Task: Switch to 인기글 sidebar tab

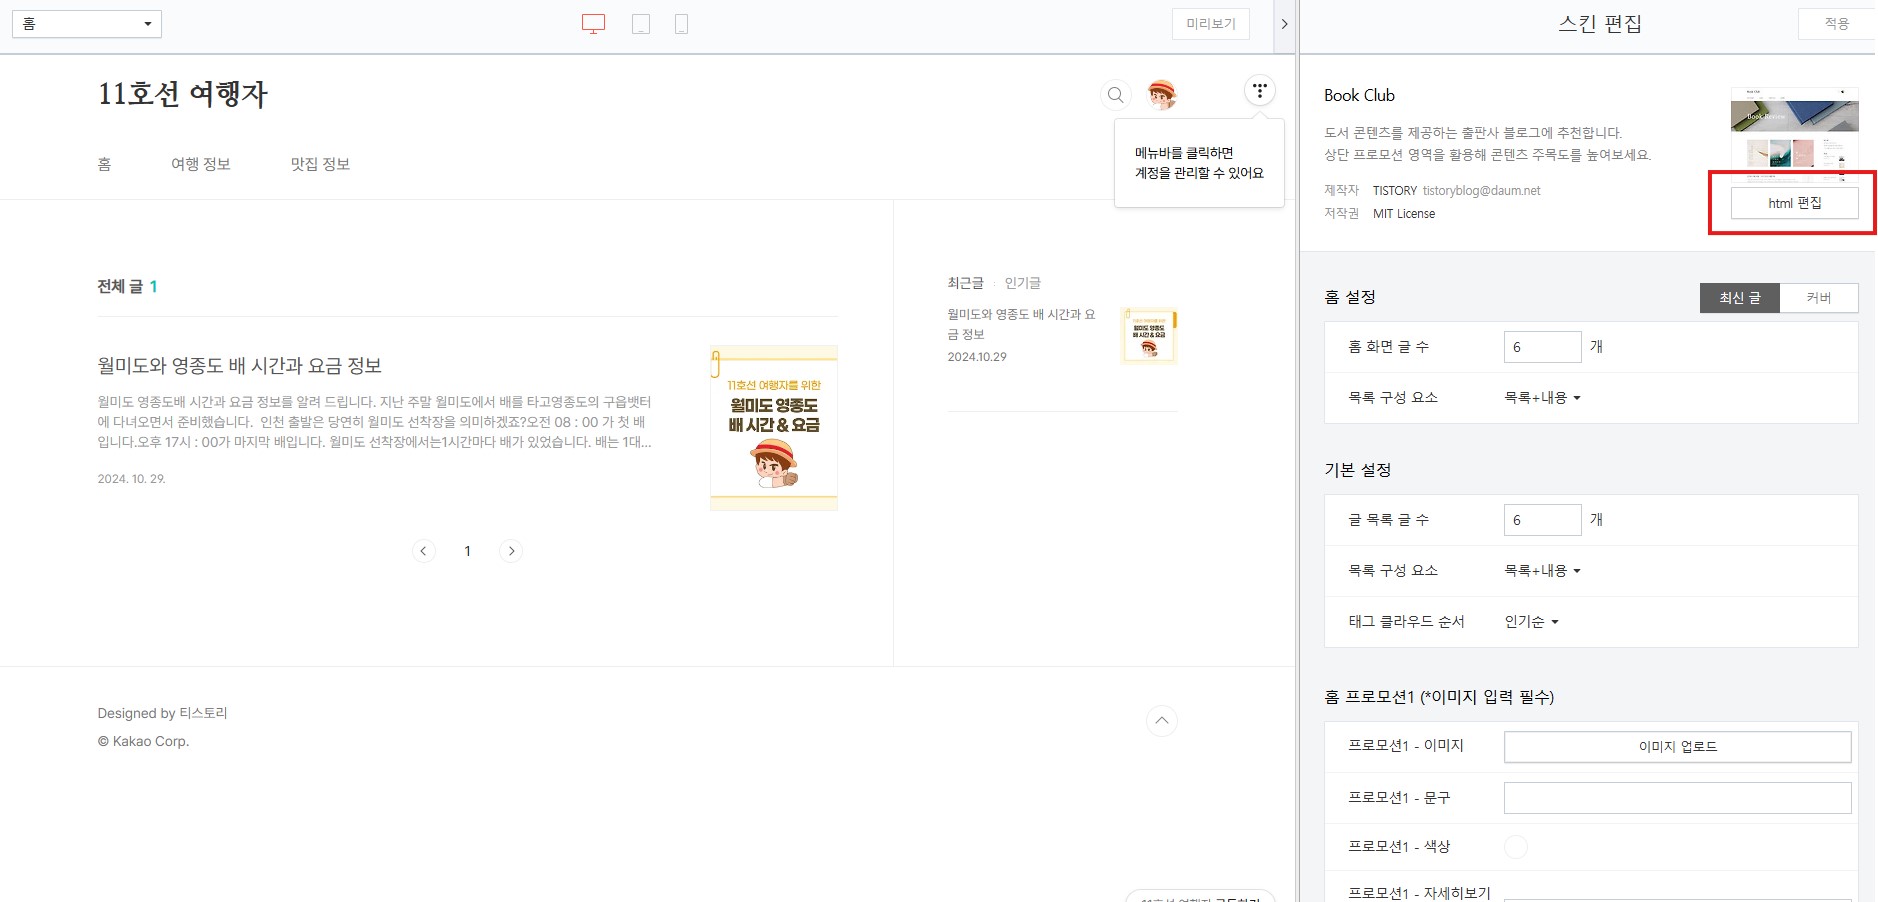Action: [x=1023, y=283]
